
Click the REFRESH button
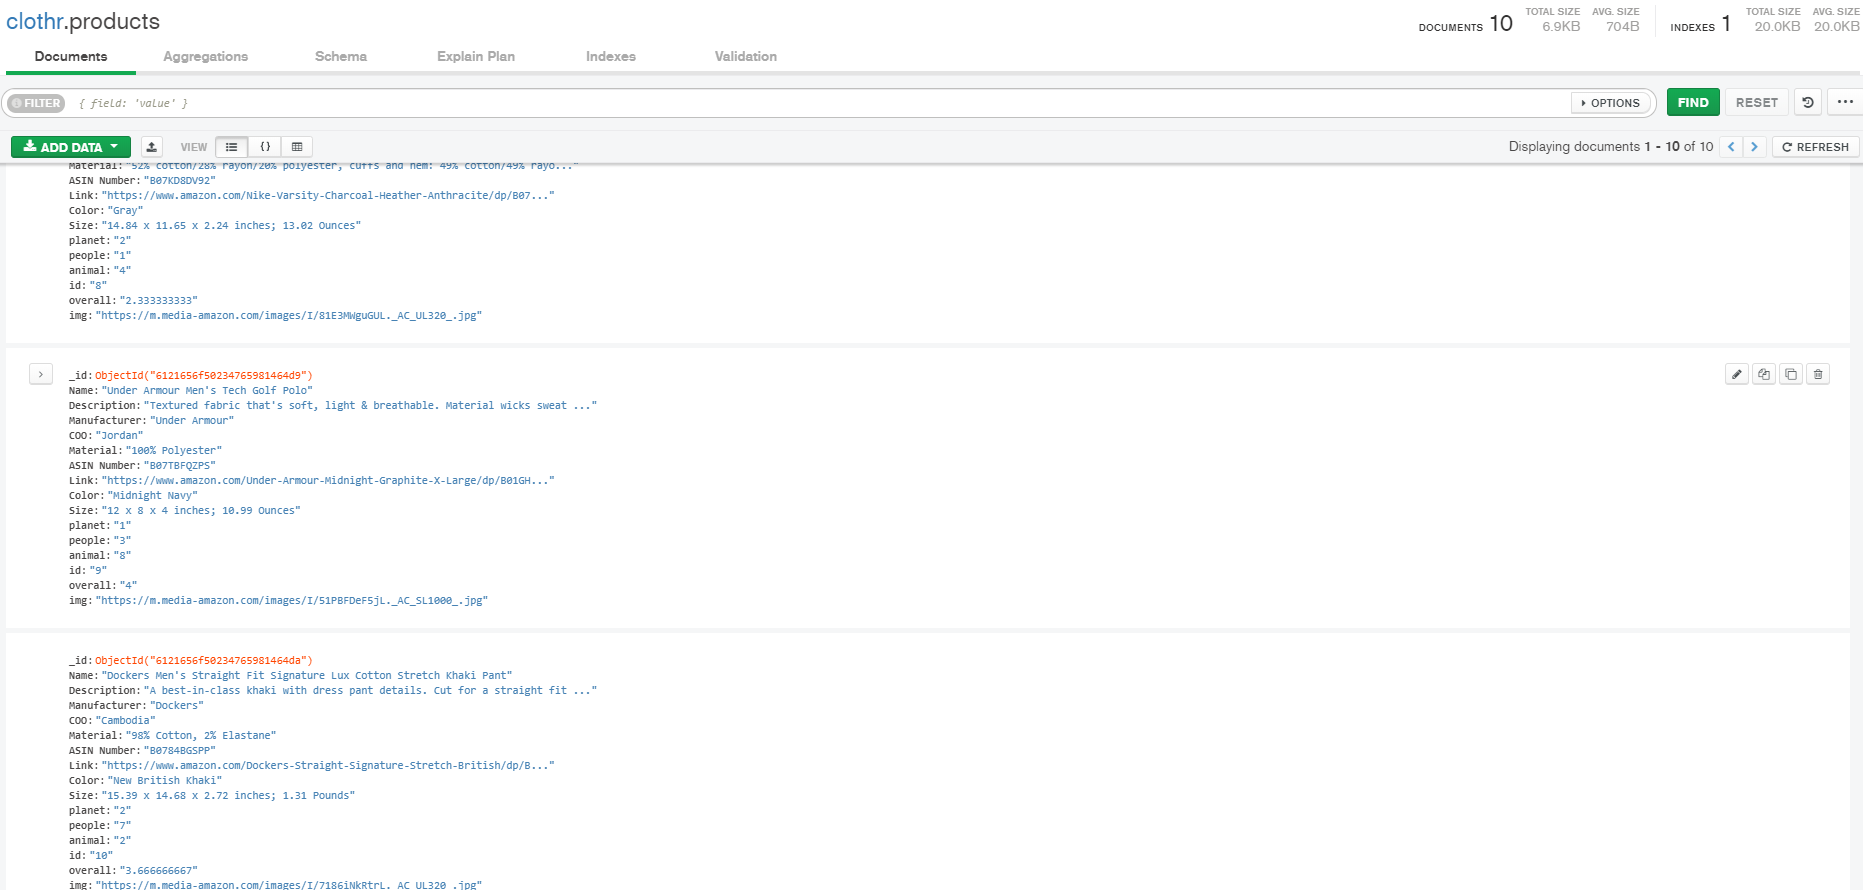(x=1816, y=147)
